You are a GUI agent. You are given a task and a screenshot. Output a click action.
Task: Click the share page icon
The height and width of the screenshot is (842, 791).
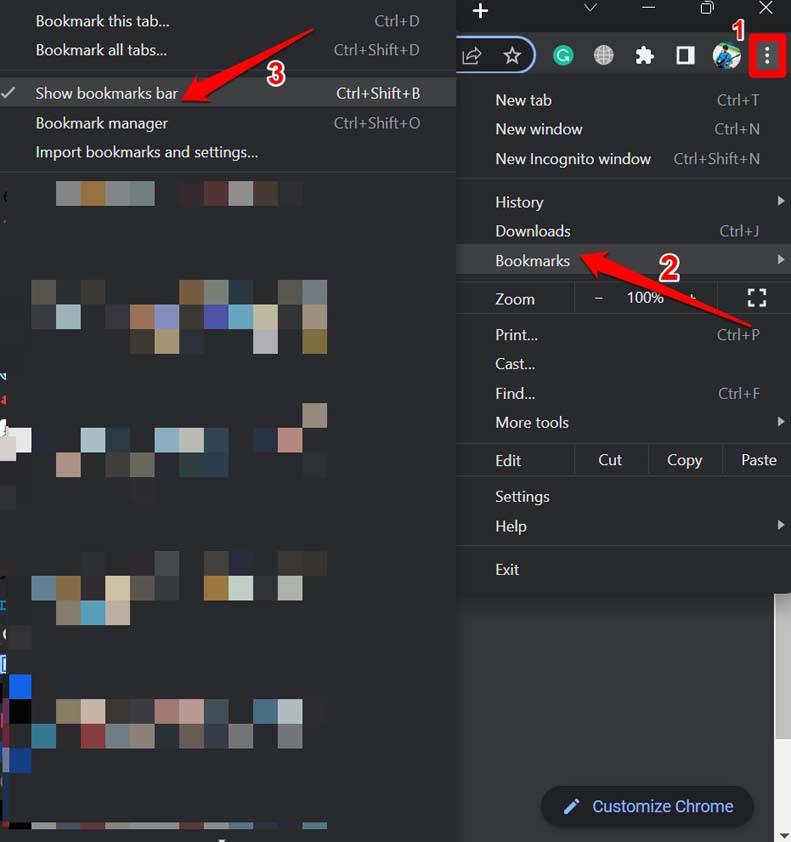[473, 56]
